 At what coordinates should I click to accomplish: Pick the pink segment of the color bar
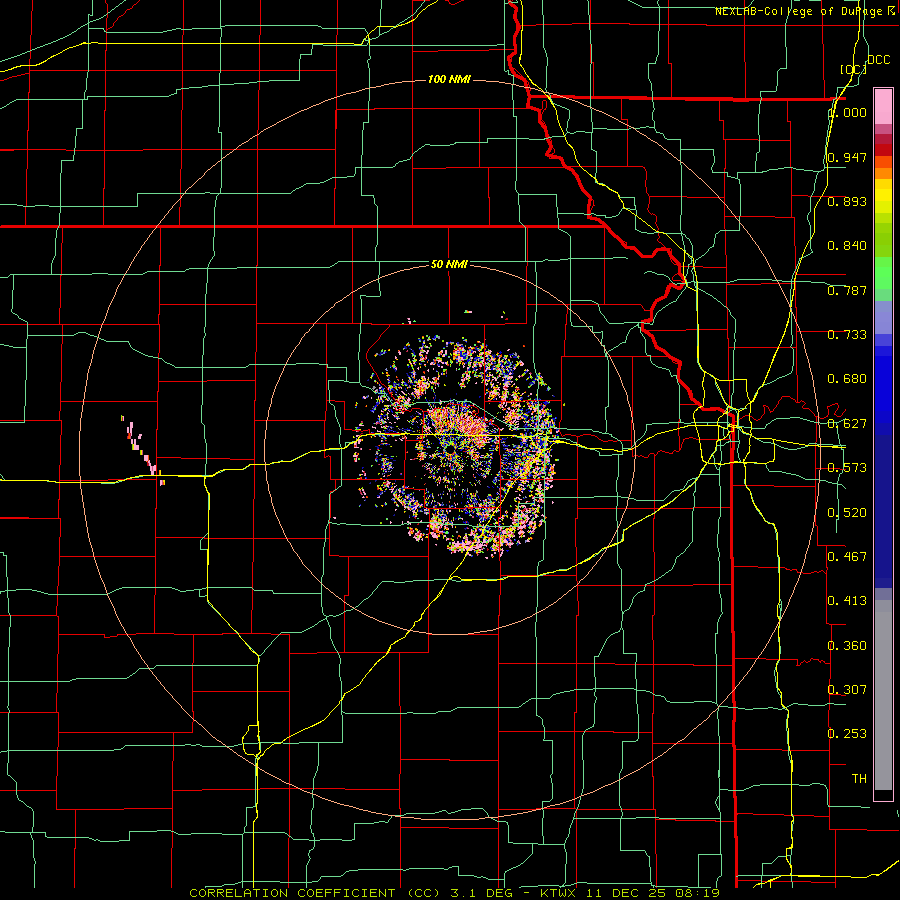[x=883, y=107]
